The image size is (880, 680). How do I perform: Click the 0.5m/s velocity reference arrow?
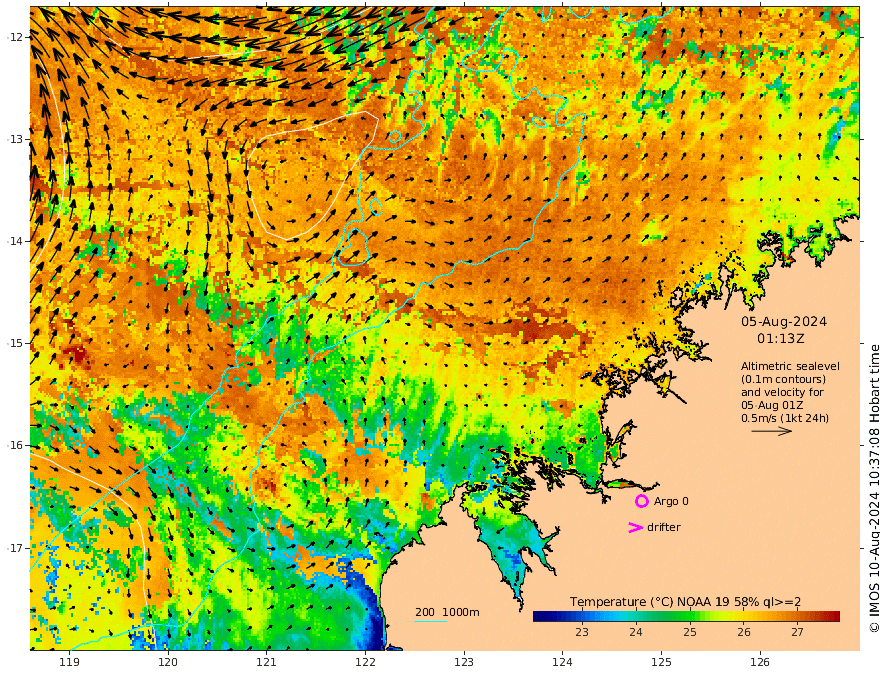pos(772,431)
